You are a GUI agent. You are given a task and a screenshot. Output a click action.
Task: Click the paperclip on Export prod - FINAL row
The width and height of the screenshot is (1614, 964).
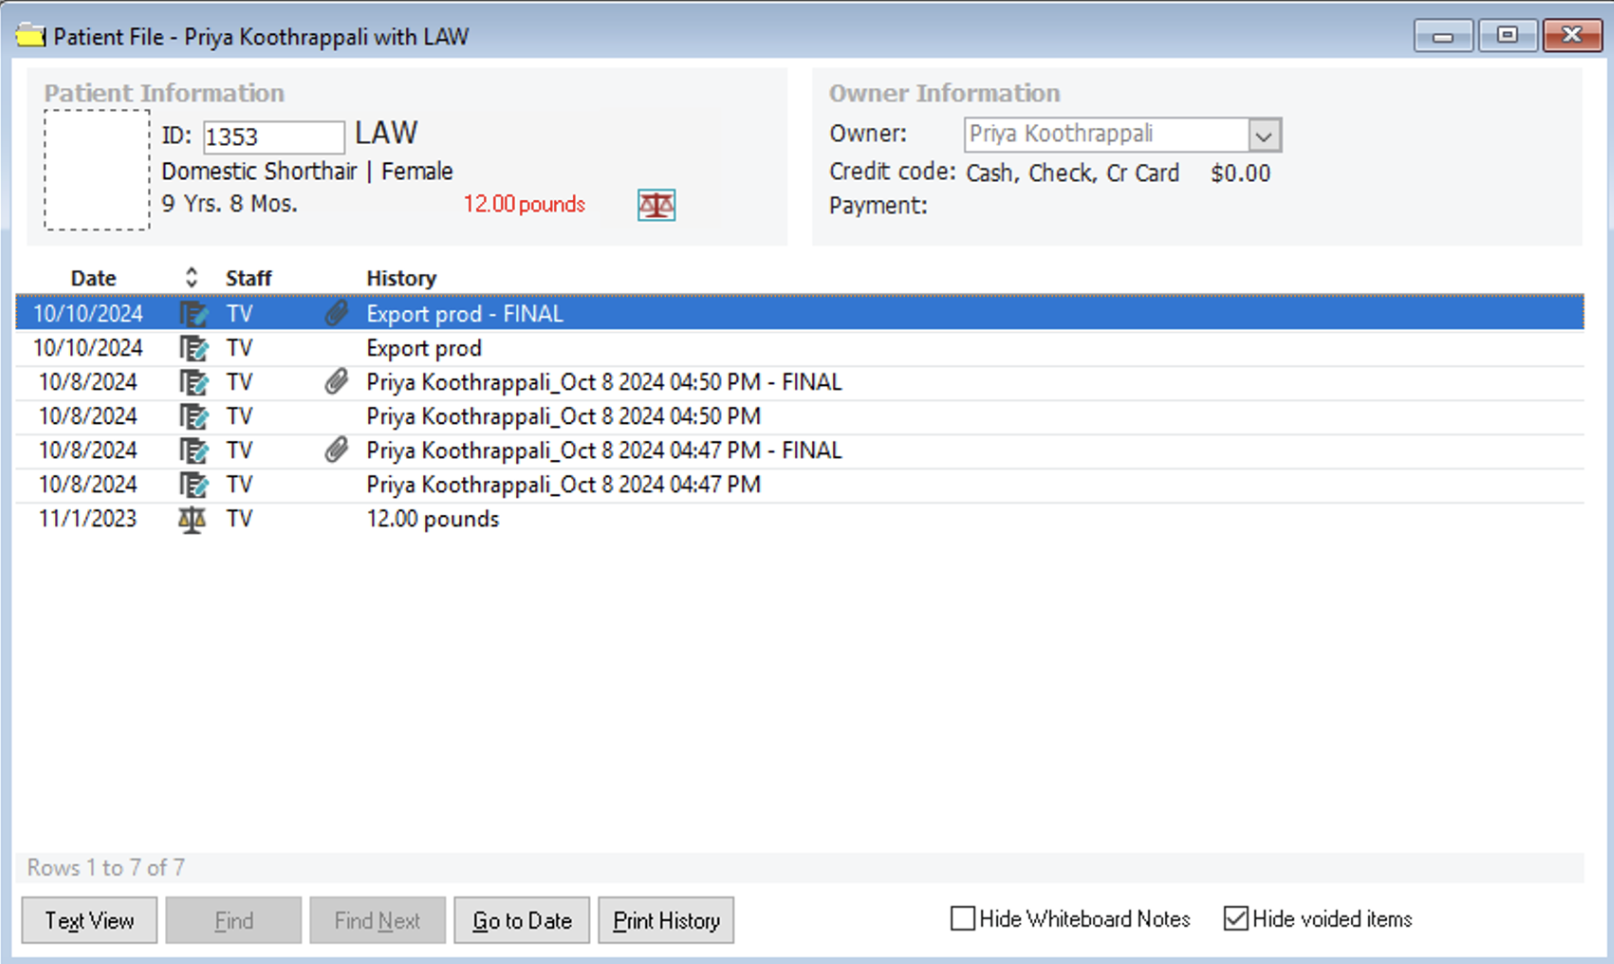click(x=336, y=314)
